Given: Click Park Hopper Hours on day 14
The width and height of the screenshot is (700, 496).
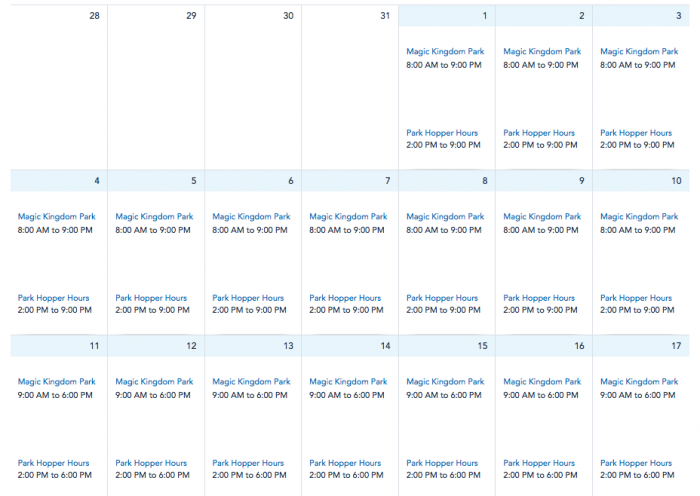Looking at the screenshot, I should click(345, 463).
